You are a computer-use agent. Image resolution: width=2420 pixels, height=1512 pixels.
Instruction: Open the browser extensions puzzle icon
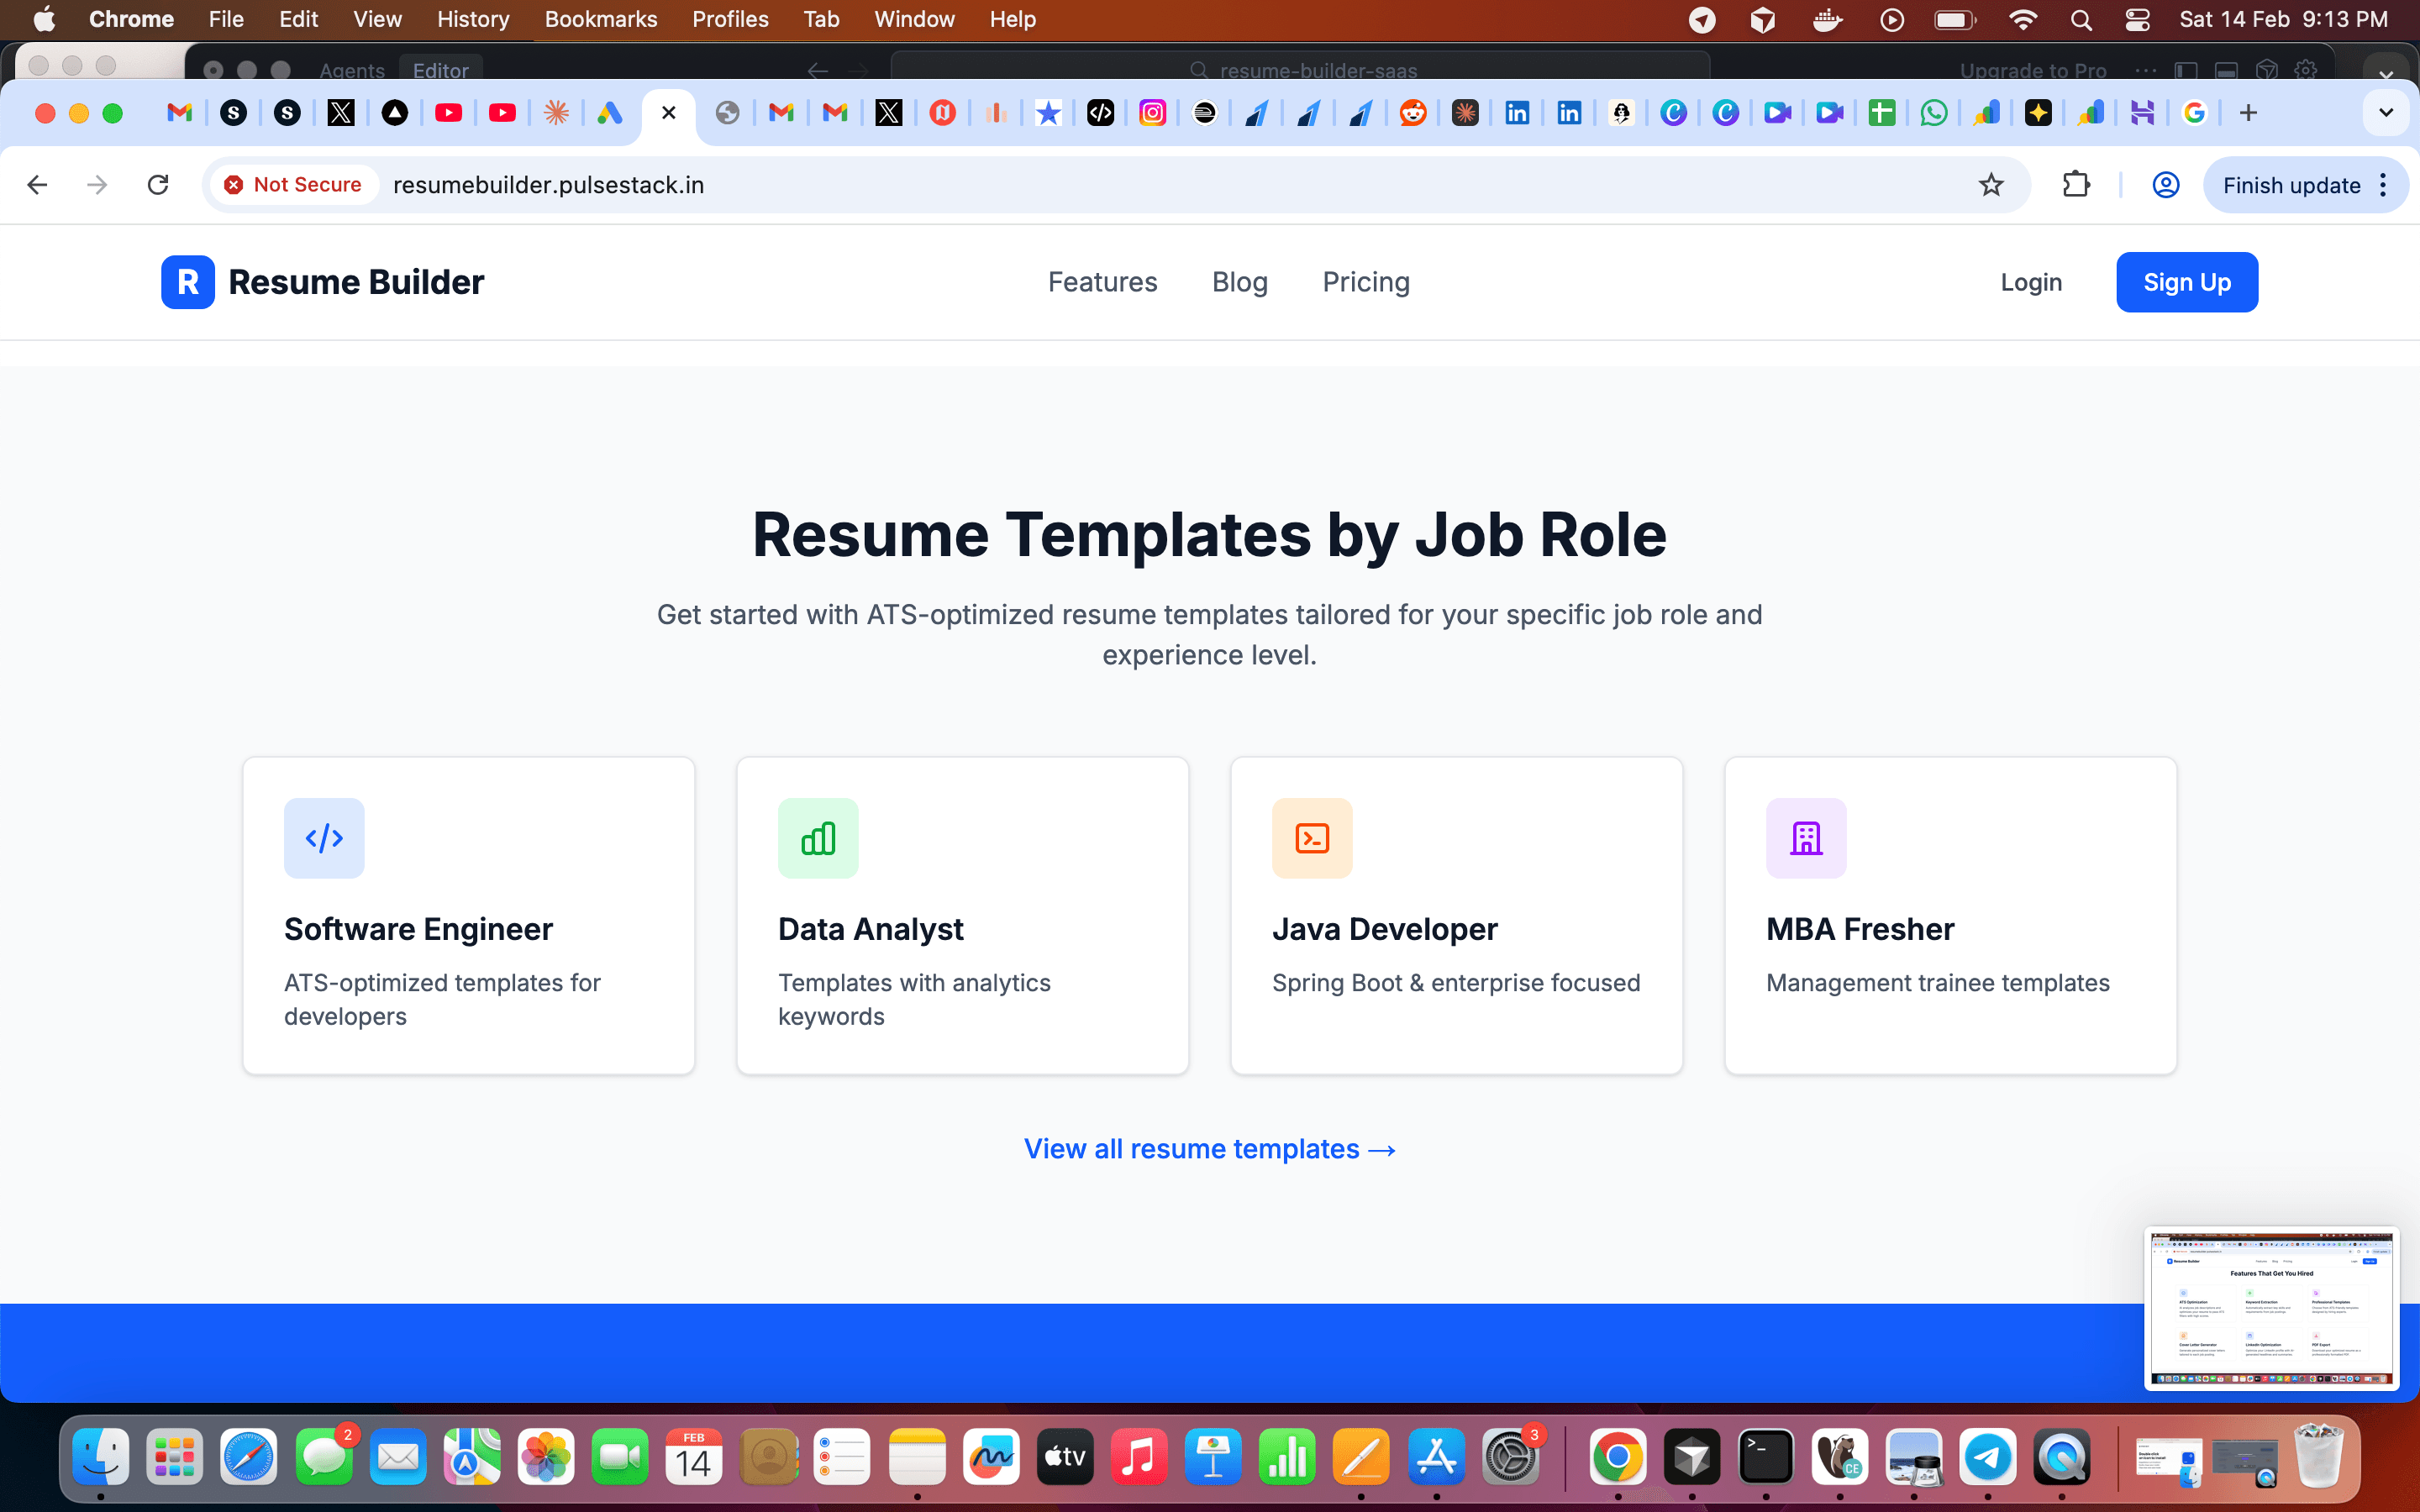pyautogui.click(x=2077, y=185)
